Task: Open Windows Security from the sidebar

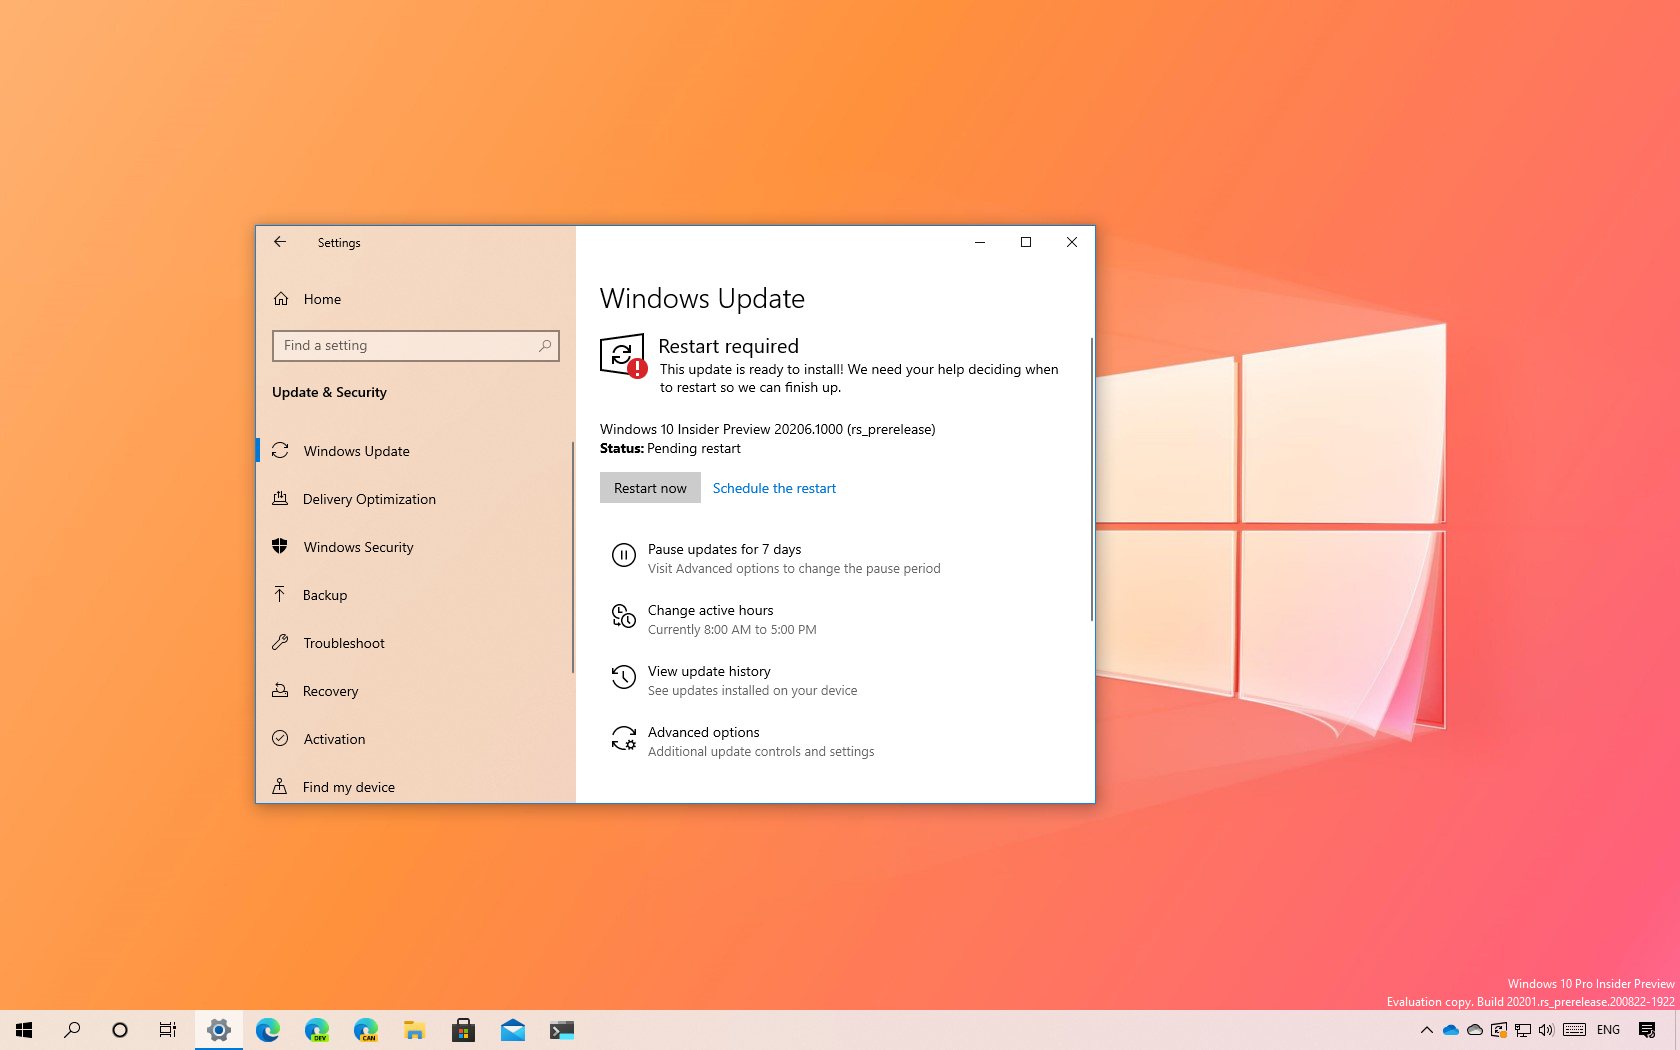Action: coord(357,547)
